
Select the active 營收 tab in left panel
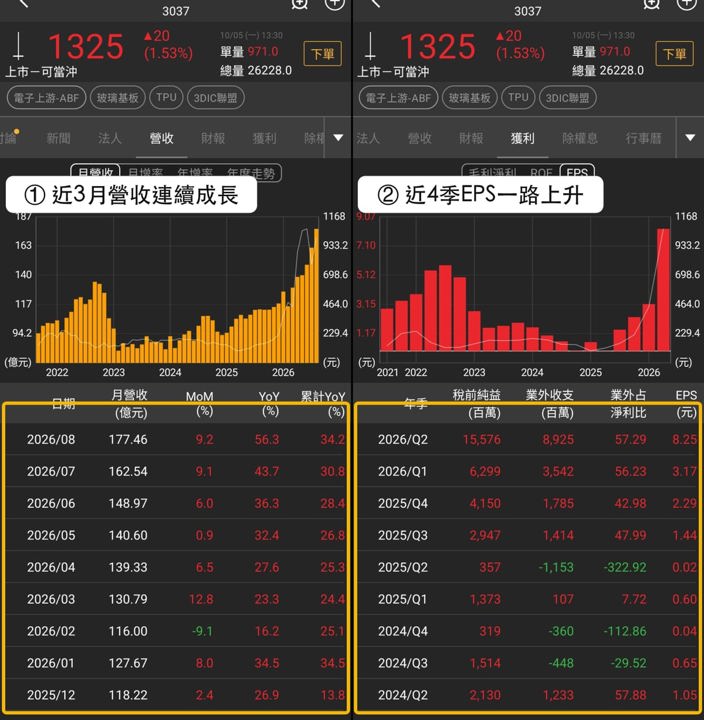coord(161,138)
